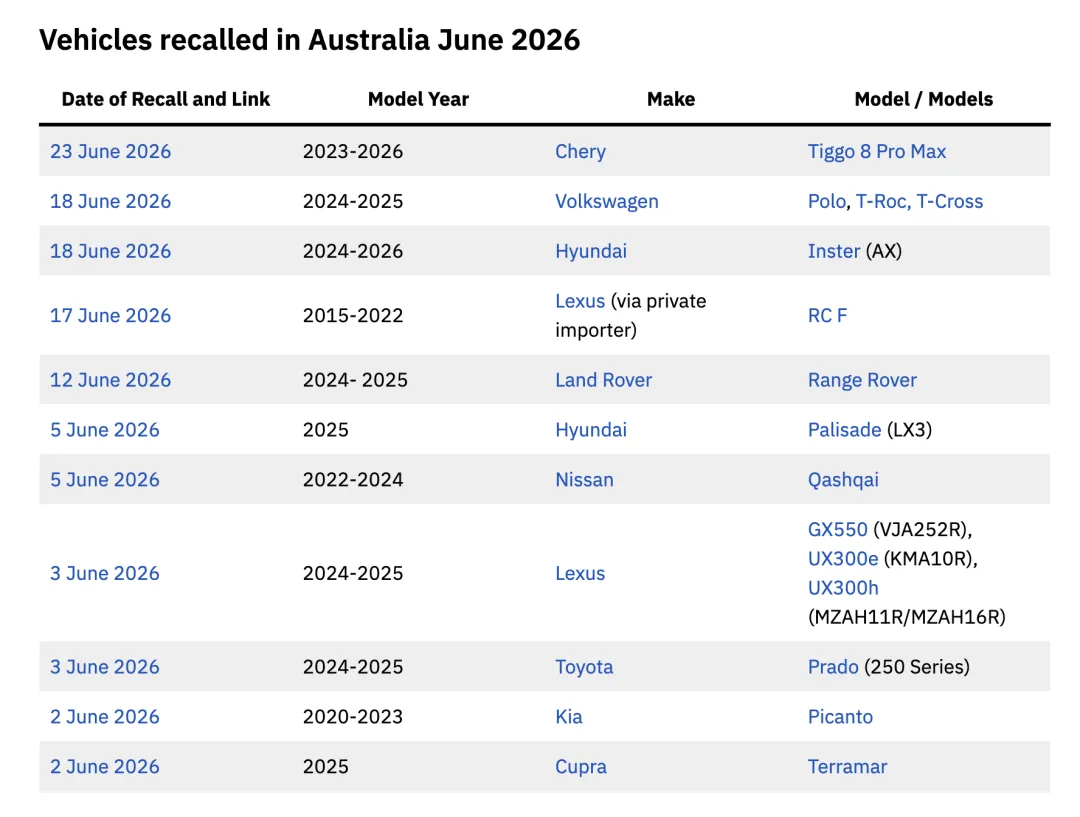Click the 'Date of Recall and Link' column header
1080x817 pixels.
pos(165,99)
